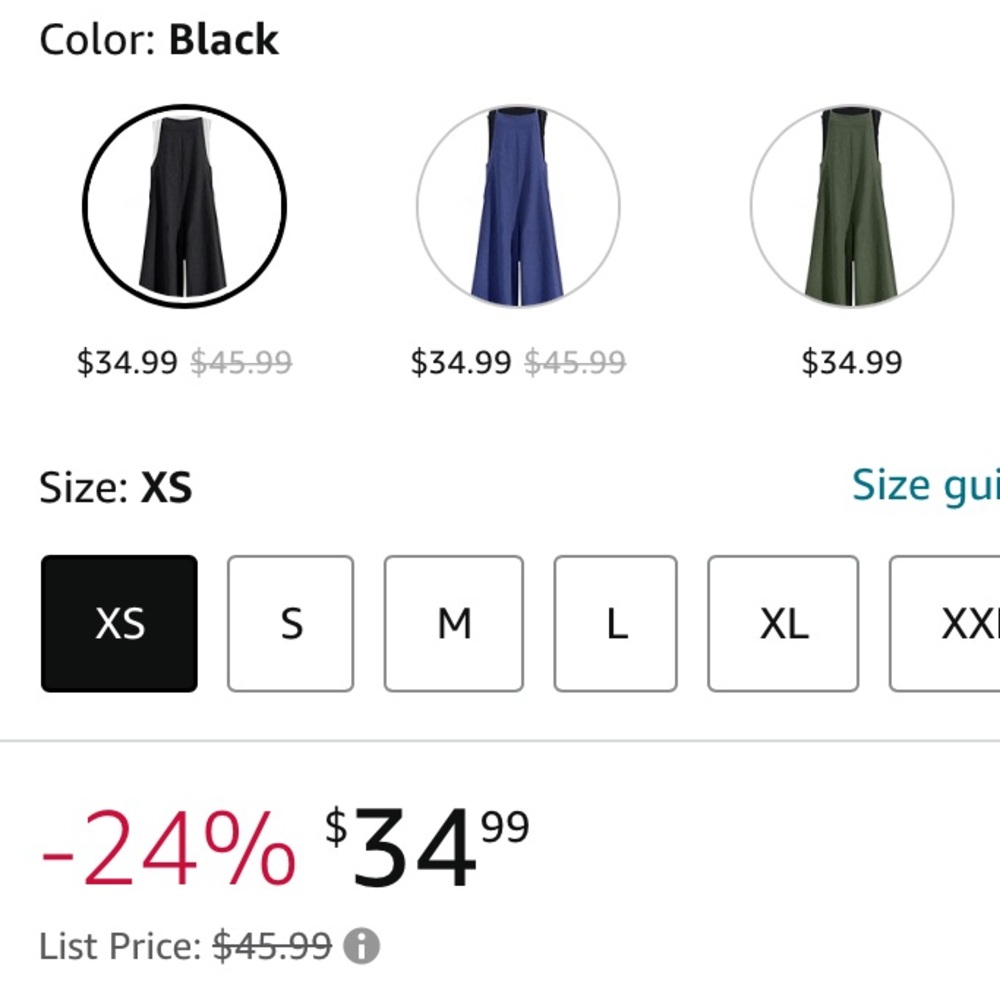Click the $34.99 price under blue swatch

tap(460, 362)
